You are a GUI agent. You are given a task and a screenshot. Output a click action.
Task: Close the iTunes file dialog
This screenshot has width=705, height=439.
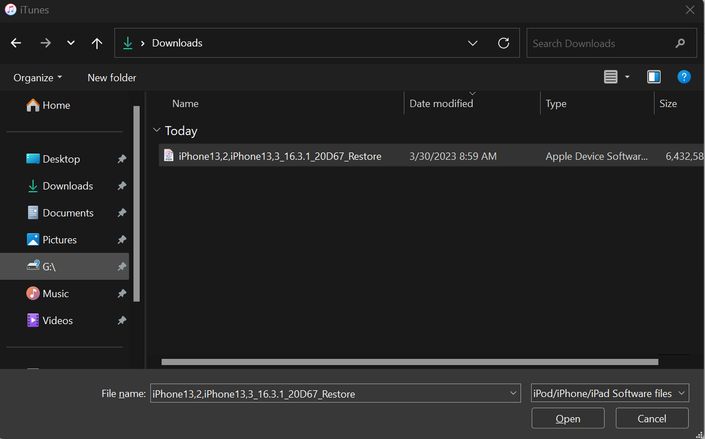pos(690,9)
